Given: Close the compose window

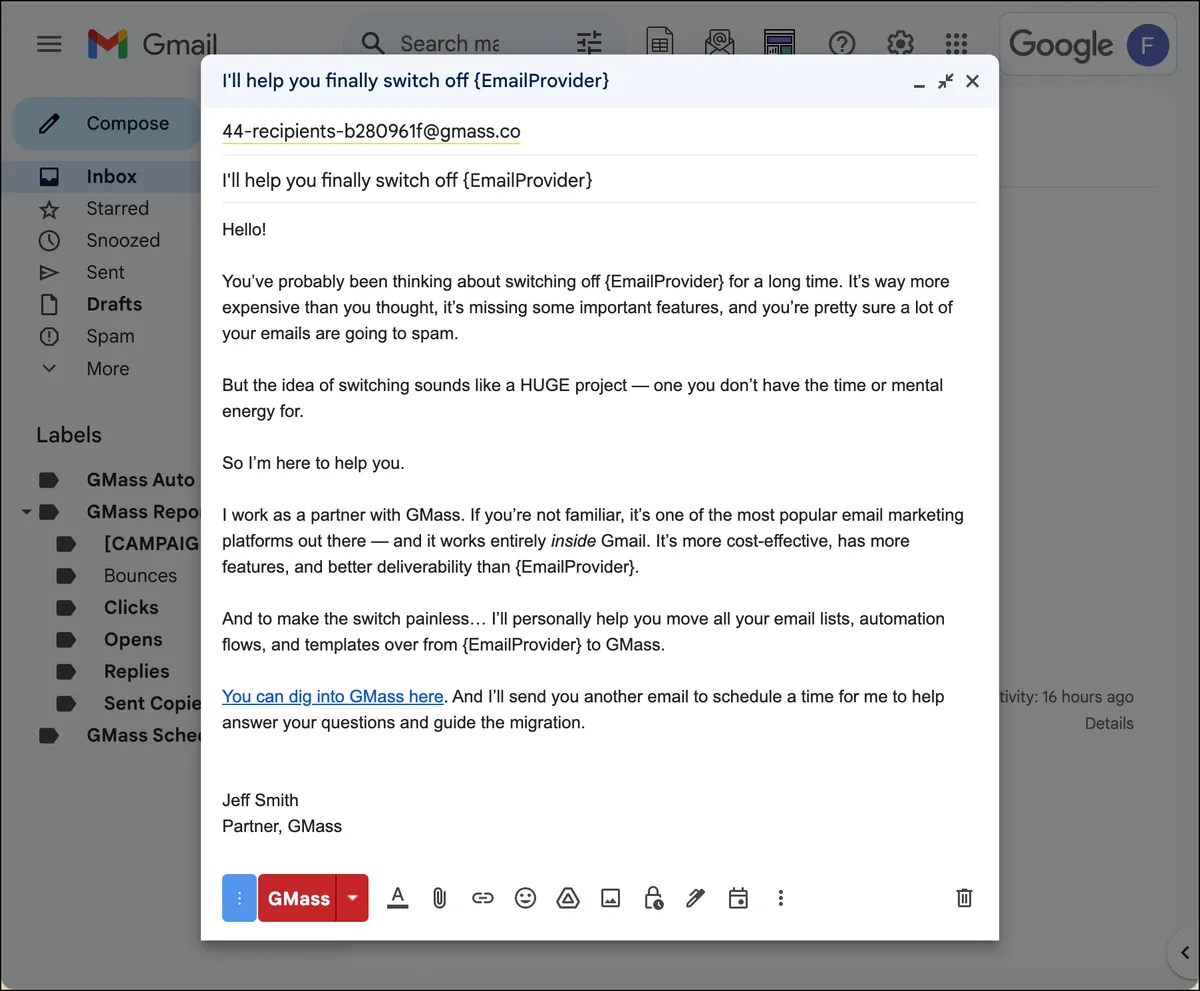Looking at the screenshot, I should pos(972,82).
